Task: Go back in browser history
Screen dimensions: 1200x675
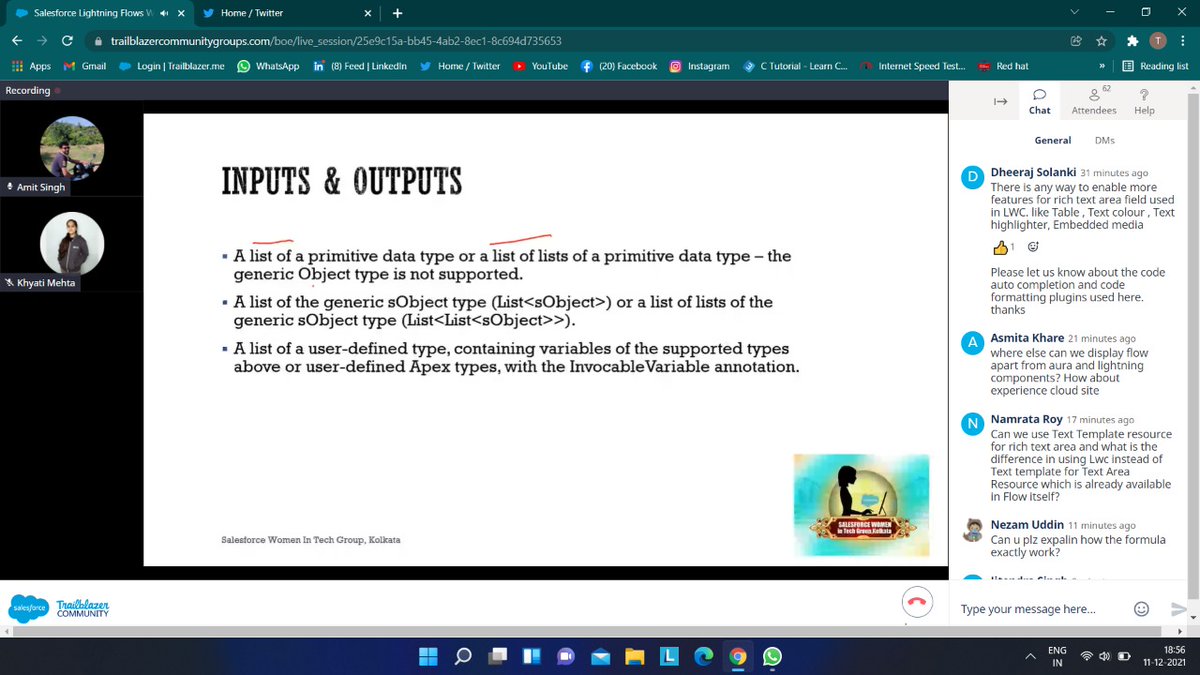Action: click(x=17, y=41)
